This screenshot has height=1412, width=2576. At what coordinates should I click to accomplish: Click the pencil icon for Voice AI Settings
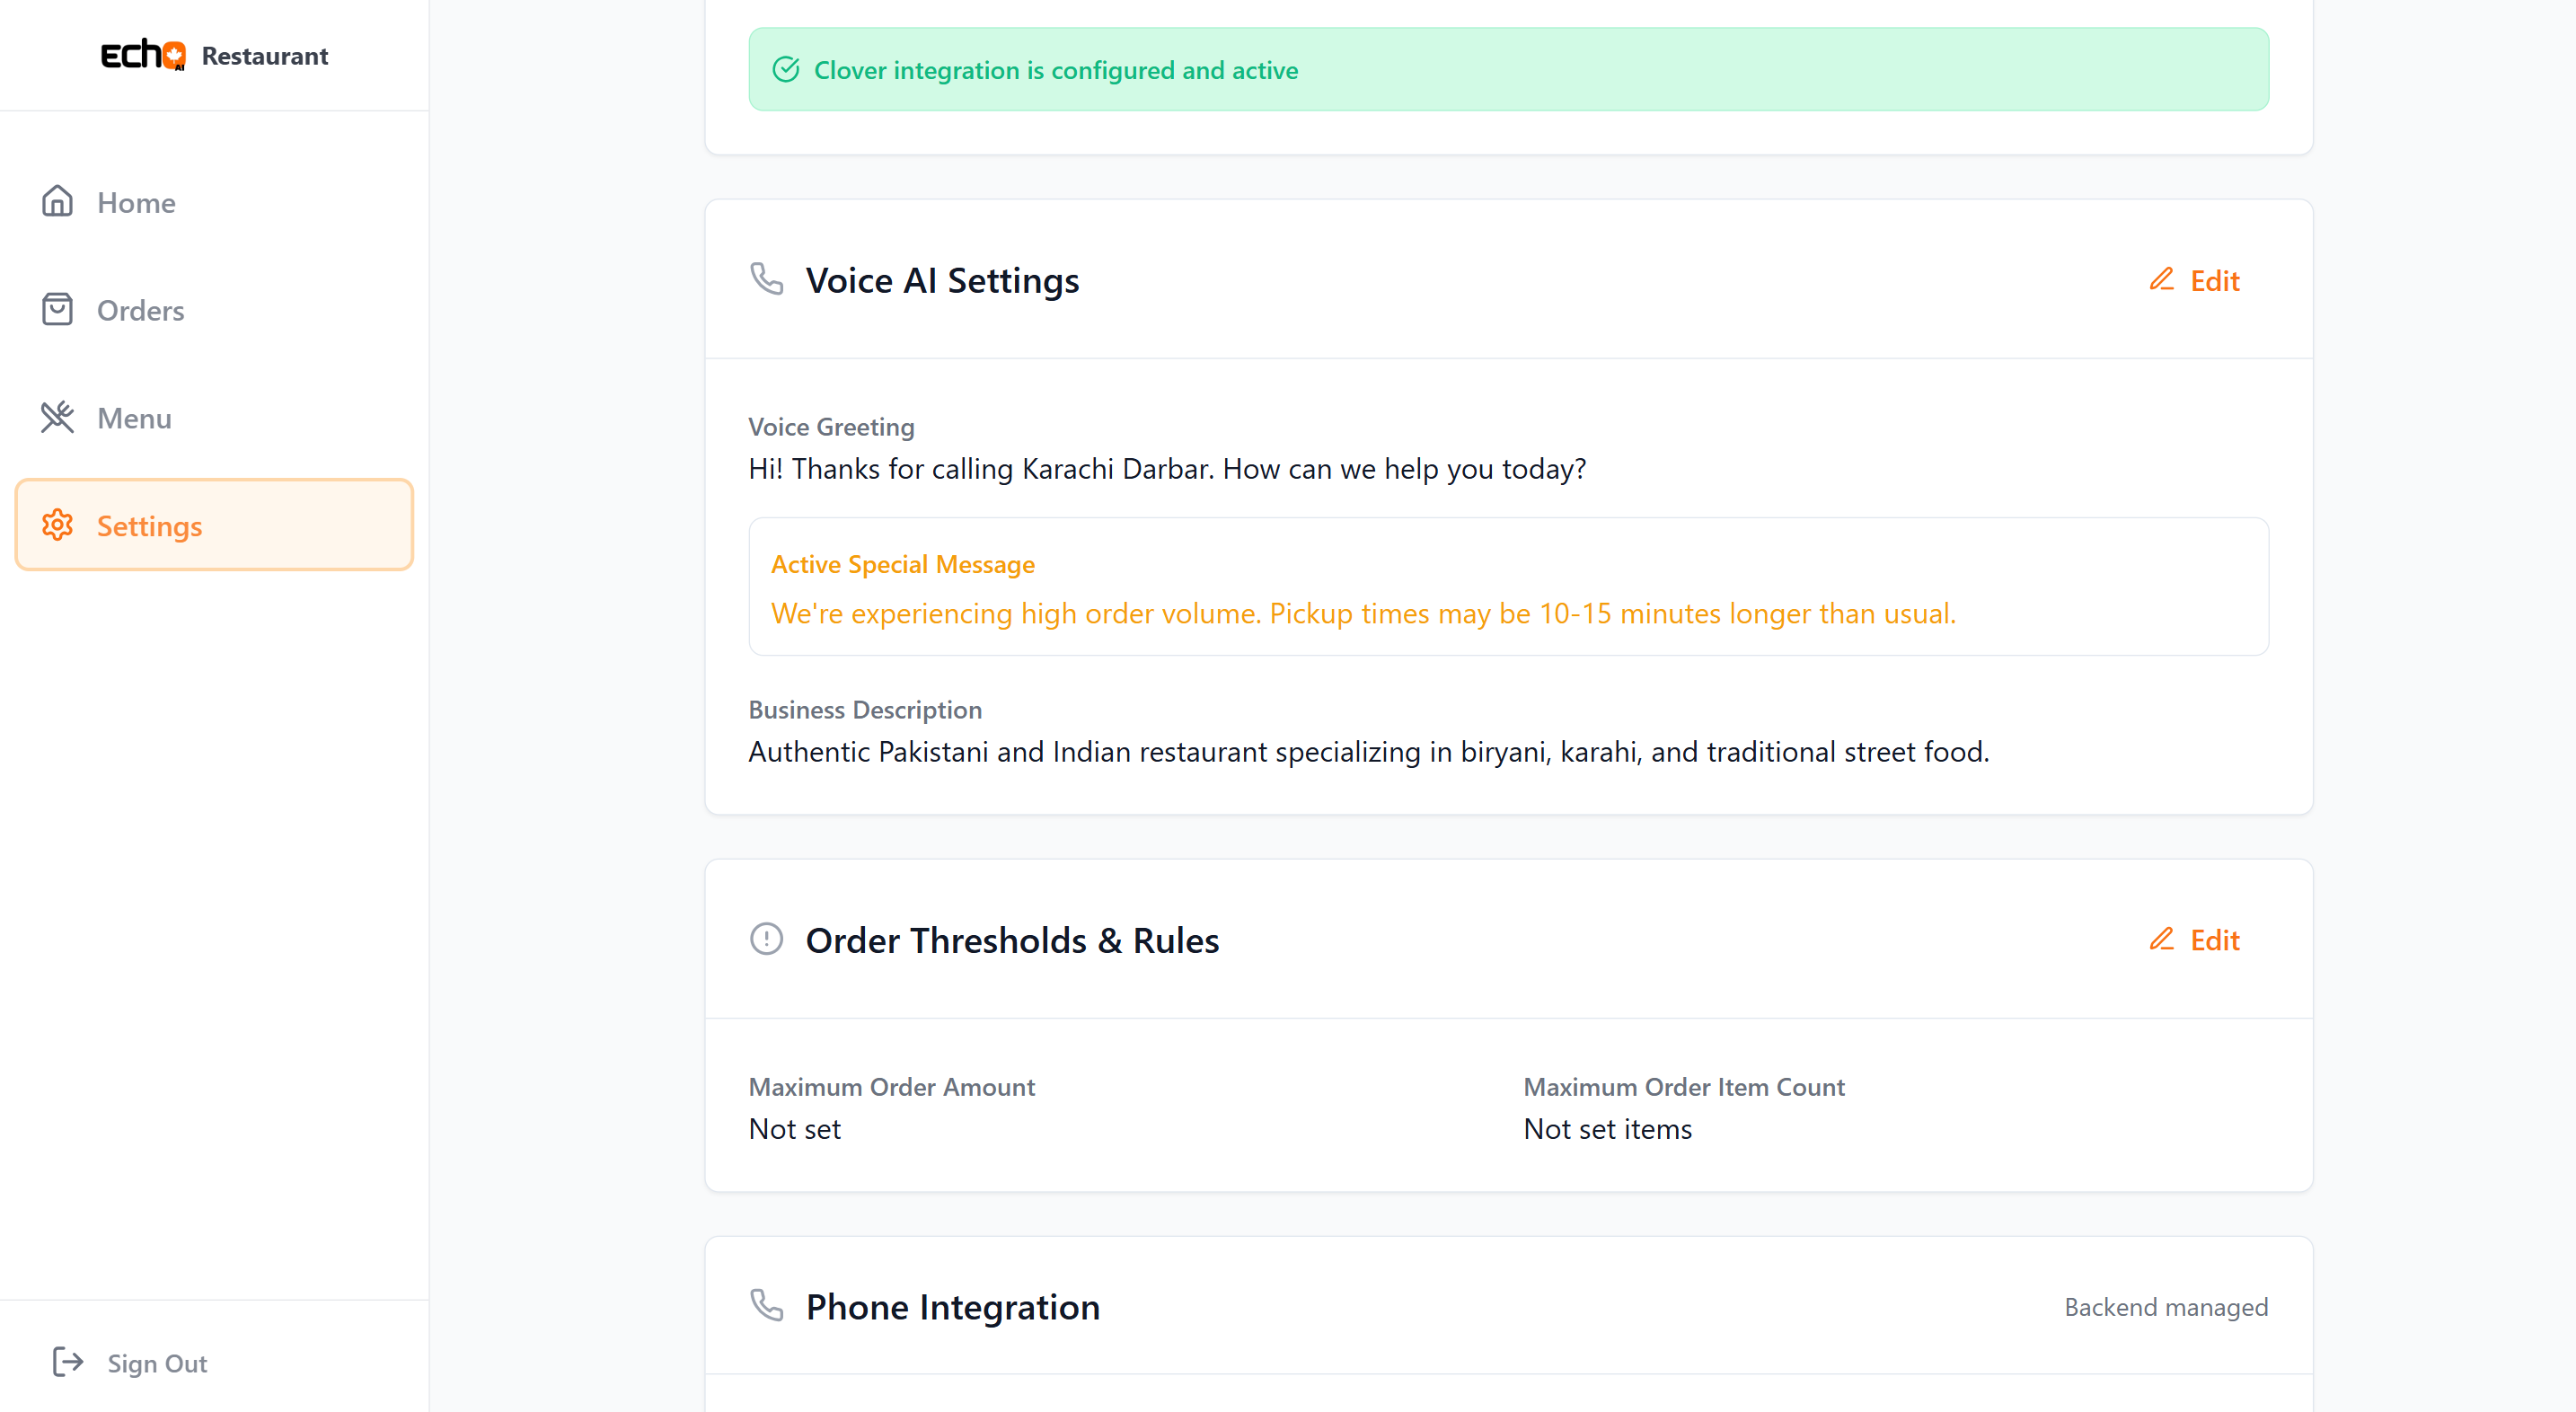coord(2160,279)
